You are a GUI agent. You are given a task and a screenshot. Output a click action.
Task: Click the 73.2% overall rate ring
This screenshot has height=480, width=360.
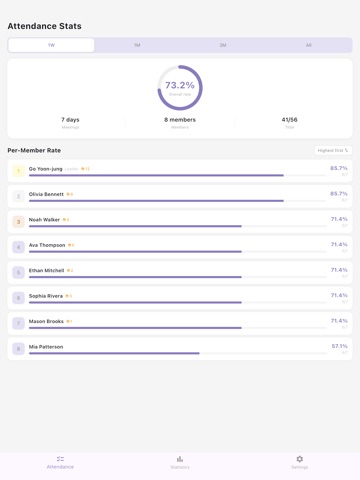click(180, 88)
